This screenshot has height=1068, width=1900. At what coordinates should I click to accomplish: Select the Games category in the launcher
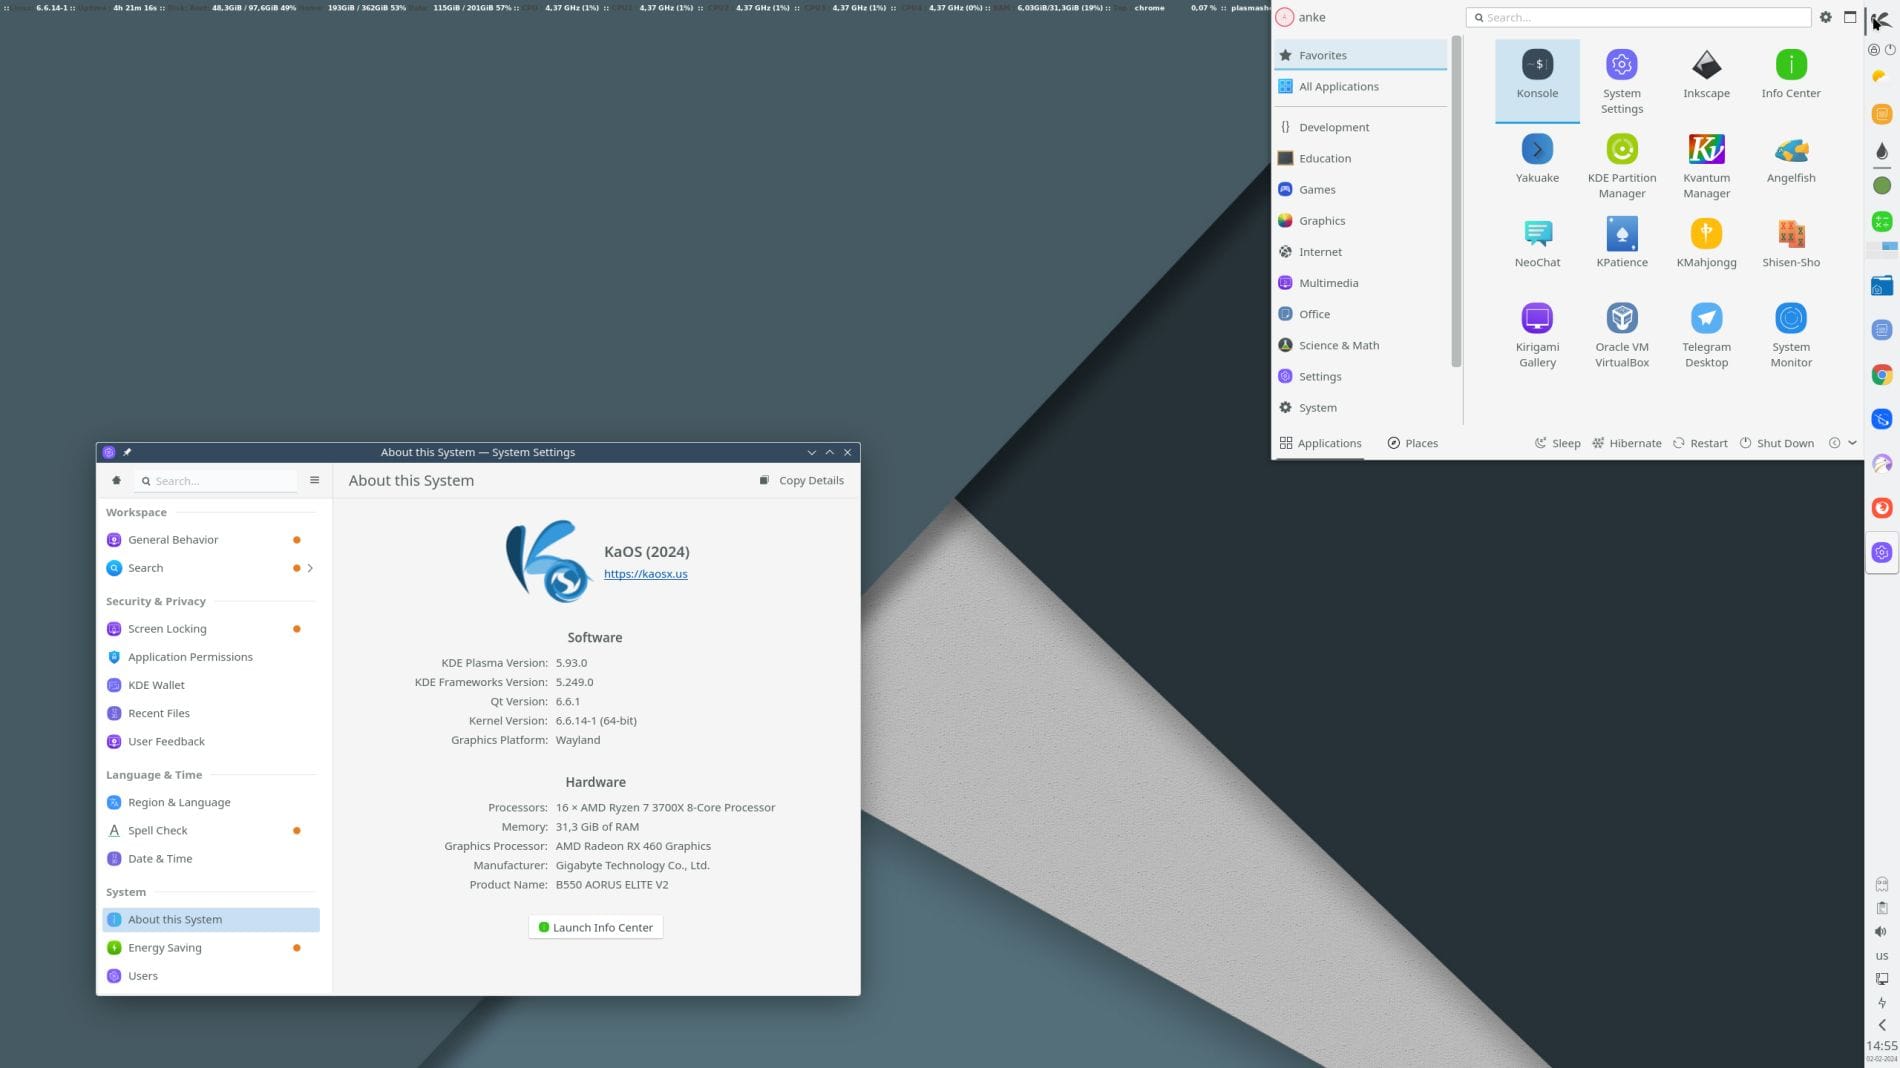[1317, 189]
